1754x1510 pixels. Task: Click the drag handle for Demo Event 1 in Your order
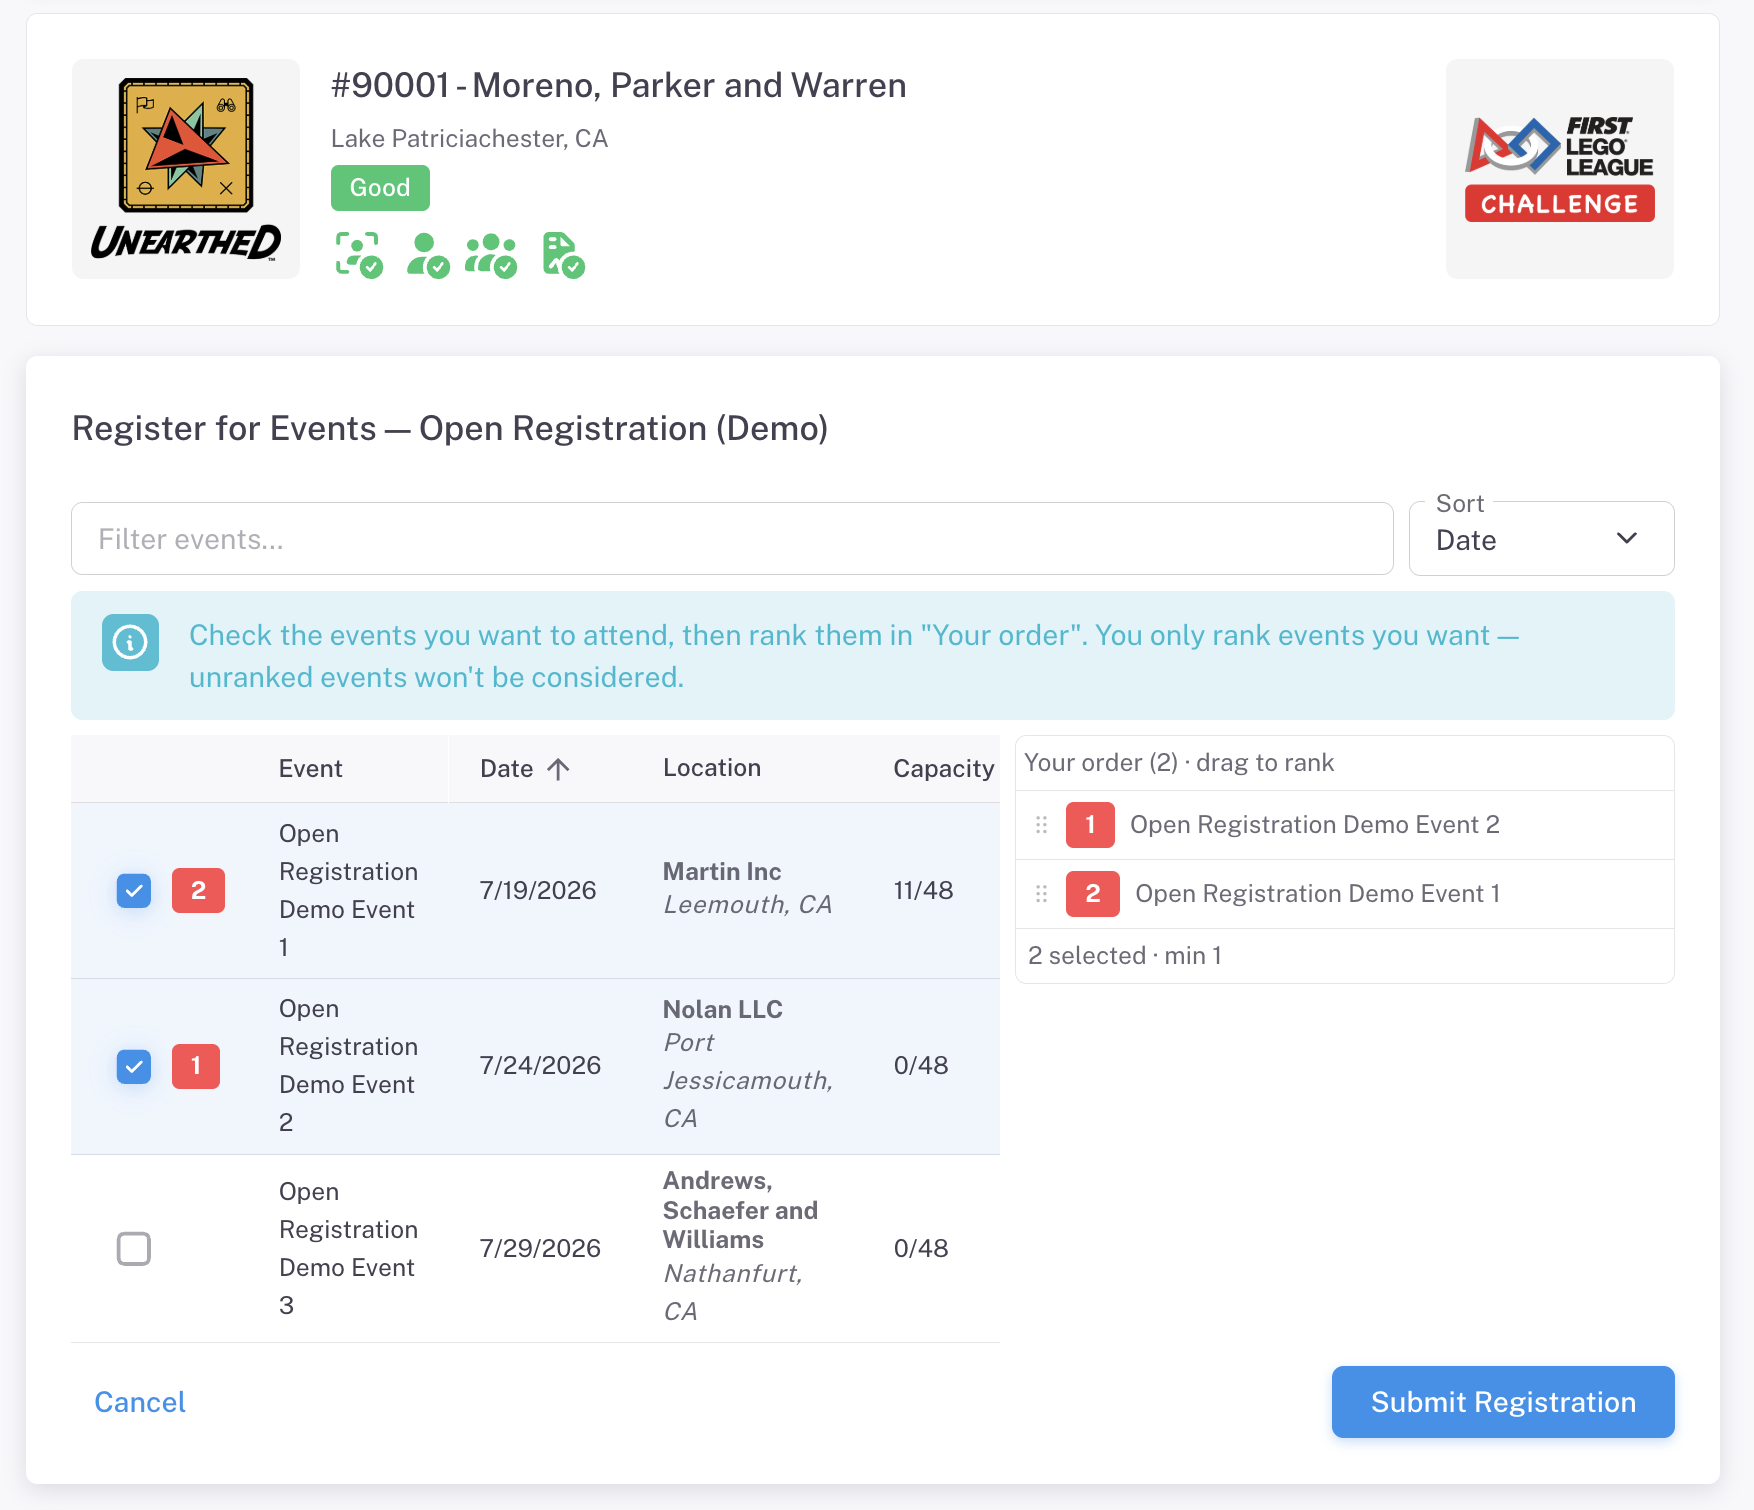1041,894
